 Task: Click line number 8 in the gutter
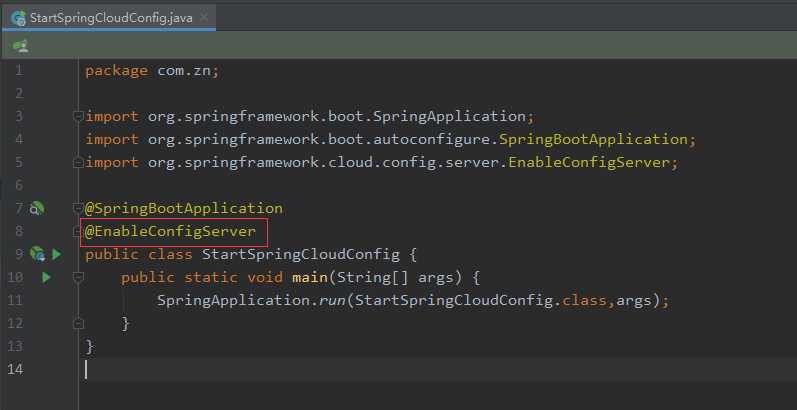(19, 232)
